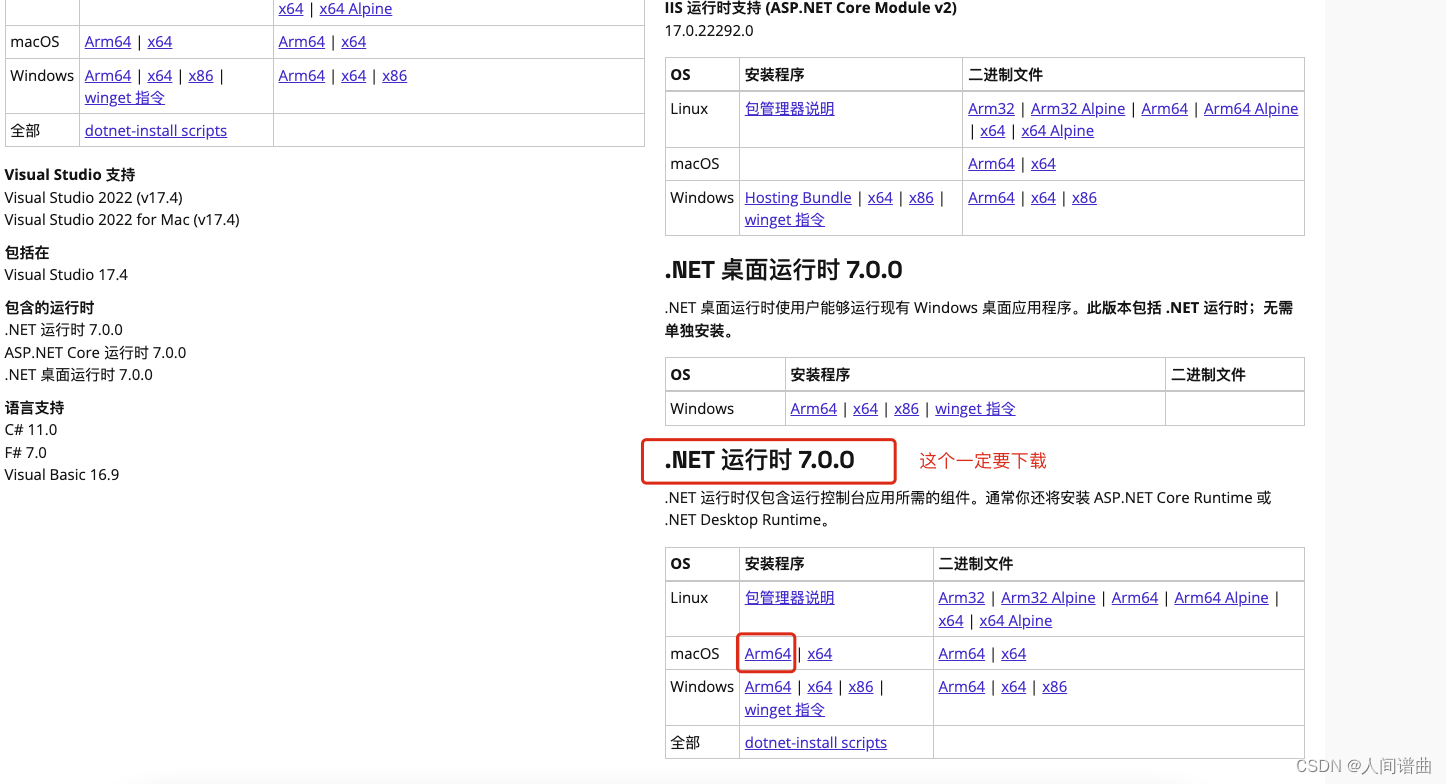Screen dimensions: 1446x784
Task: Open dotnet-install scripts under .NET 运行时 table
Action: coord(815,742)
